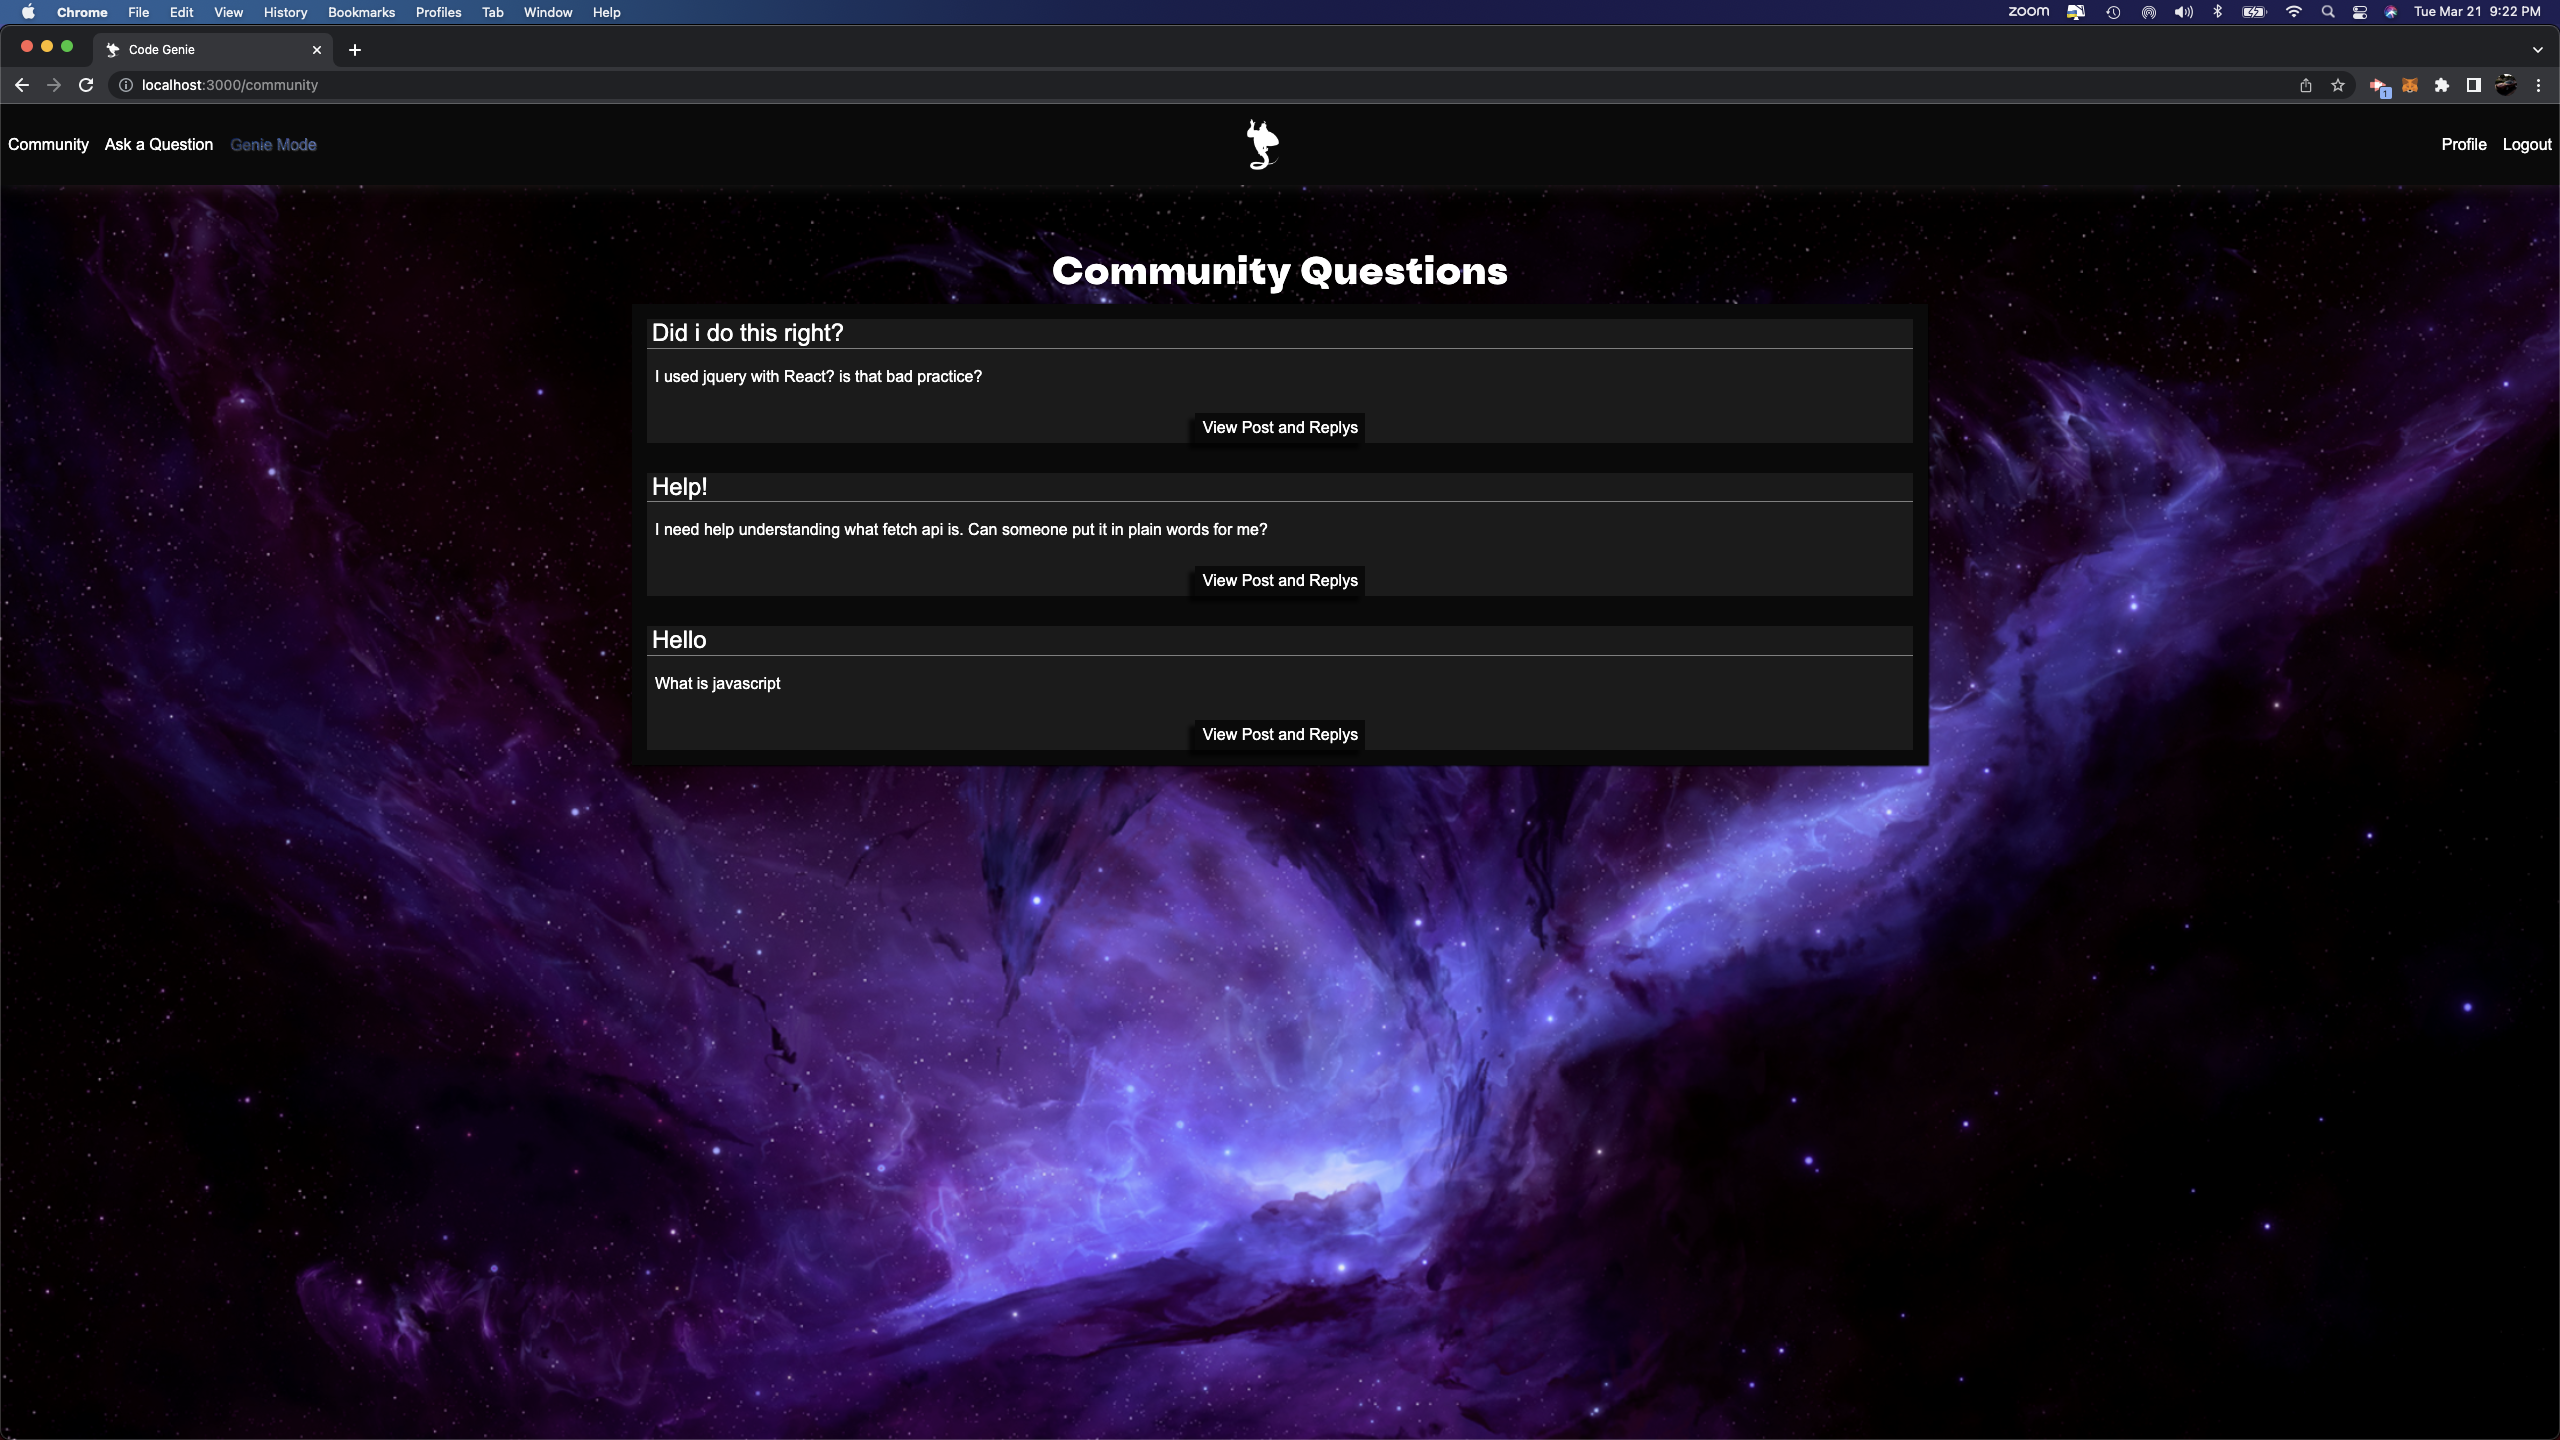Open the Chrome History menu

(285, 12)
